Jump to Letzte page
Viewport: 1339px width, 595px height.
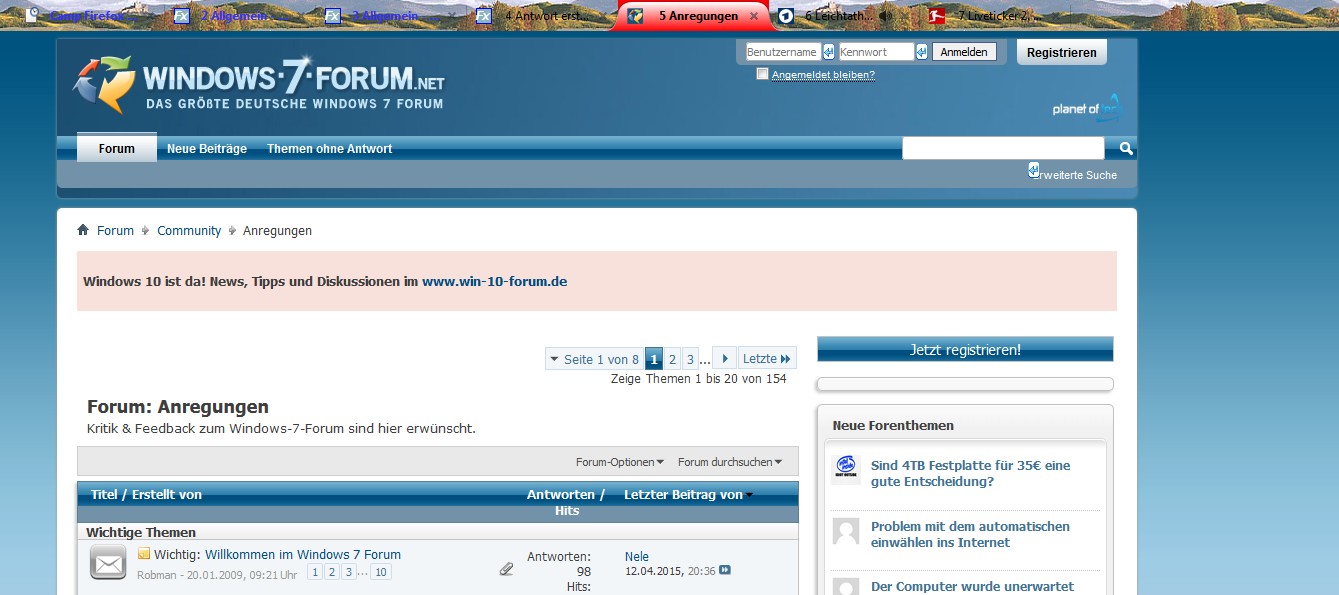(x=767, y=358)
